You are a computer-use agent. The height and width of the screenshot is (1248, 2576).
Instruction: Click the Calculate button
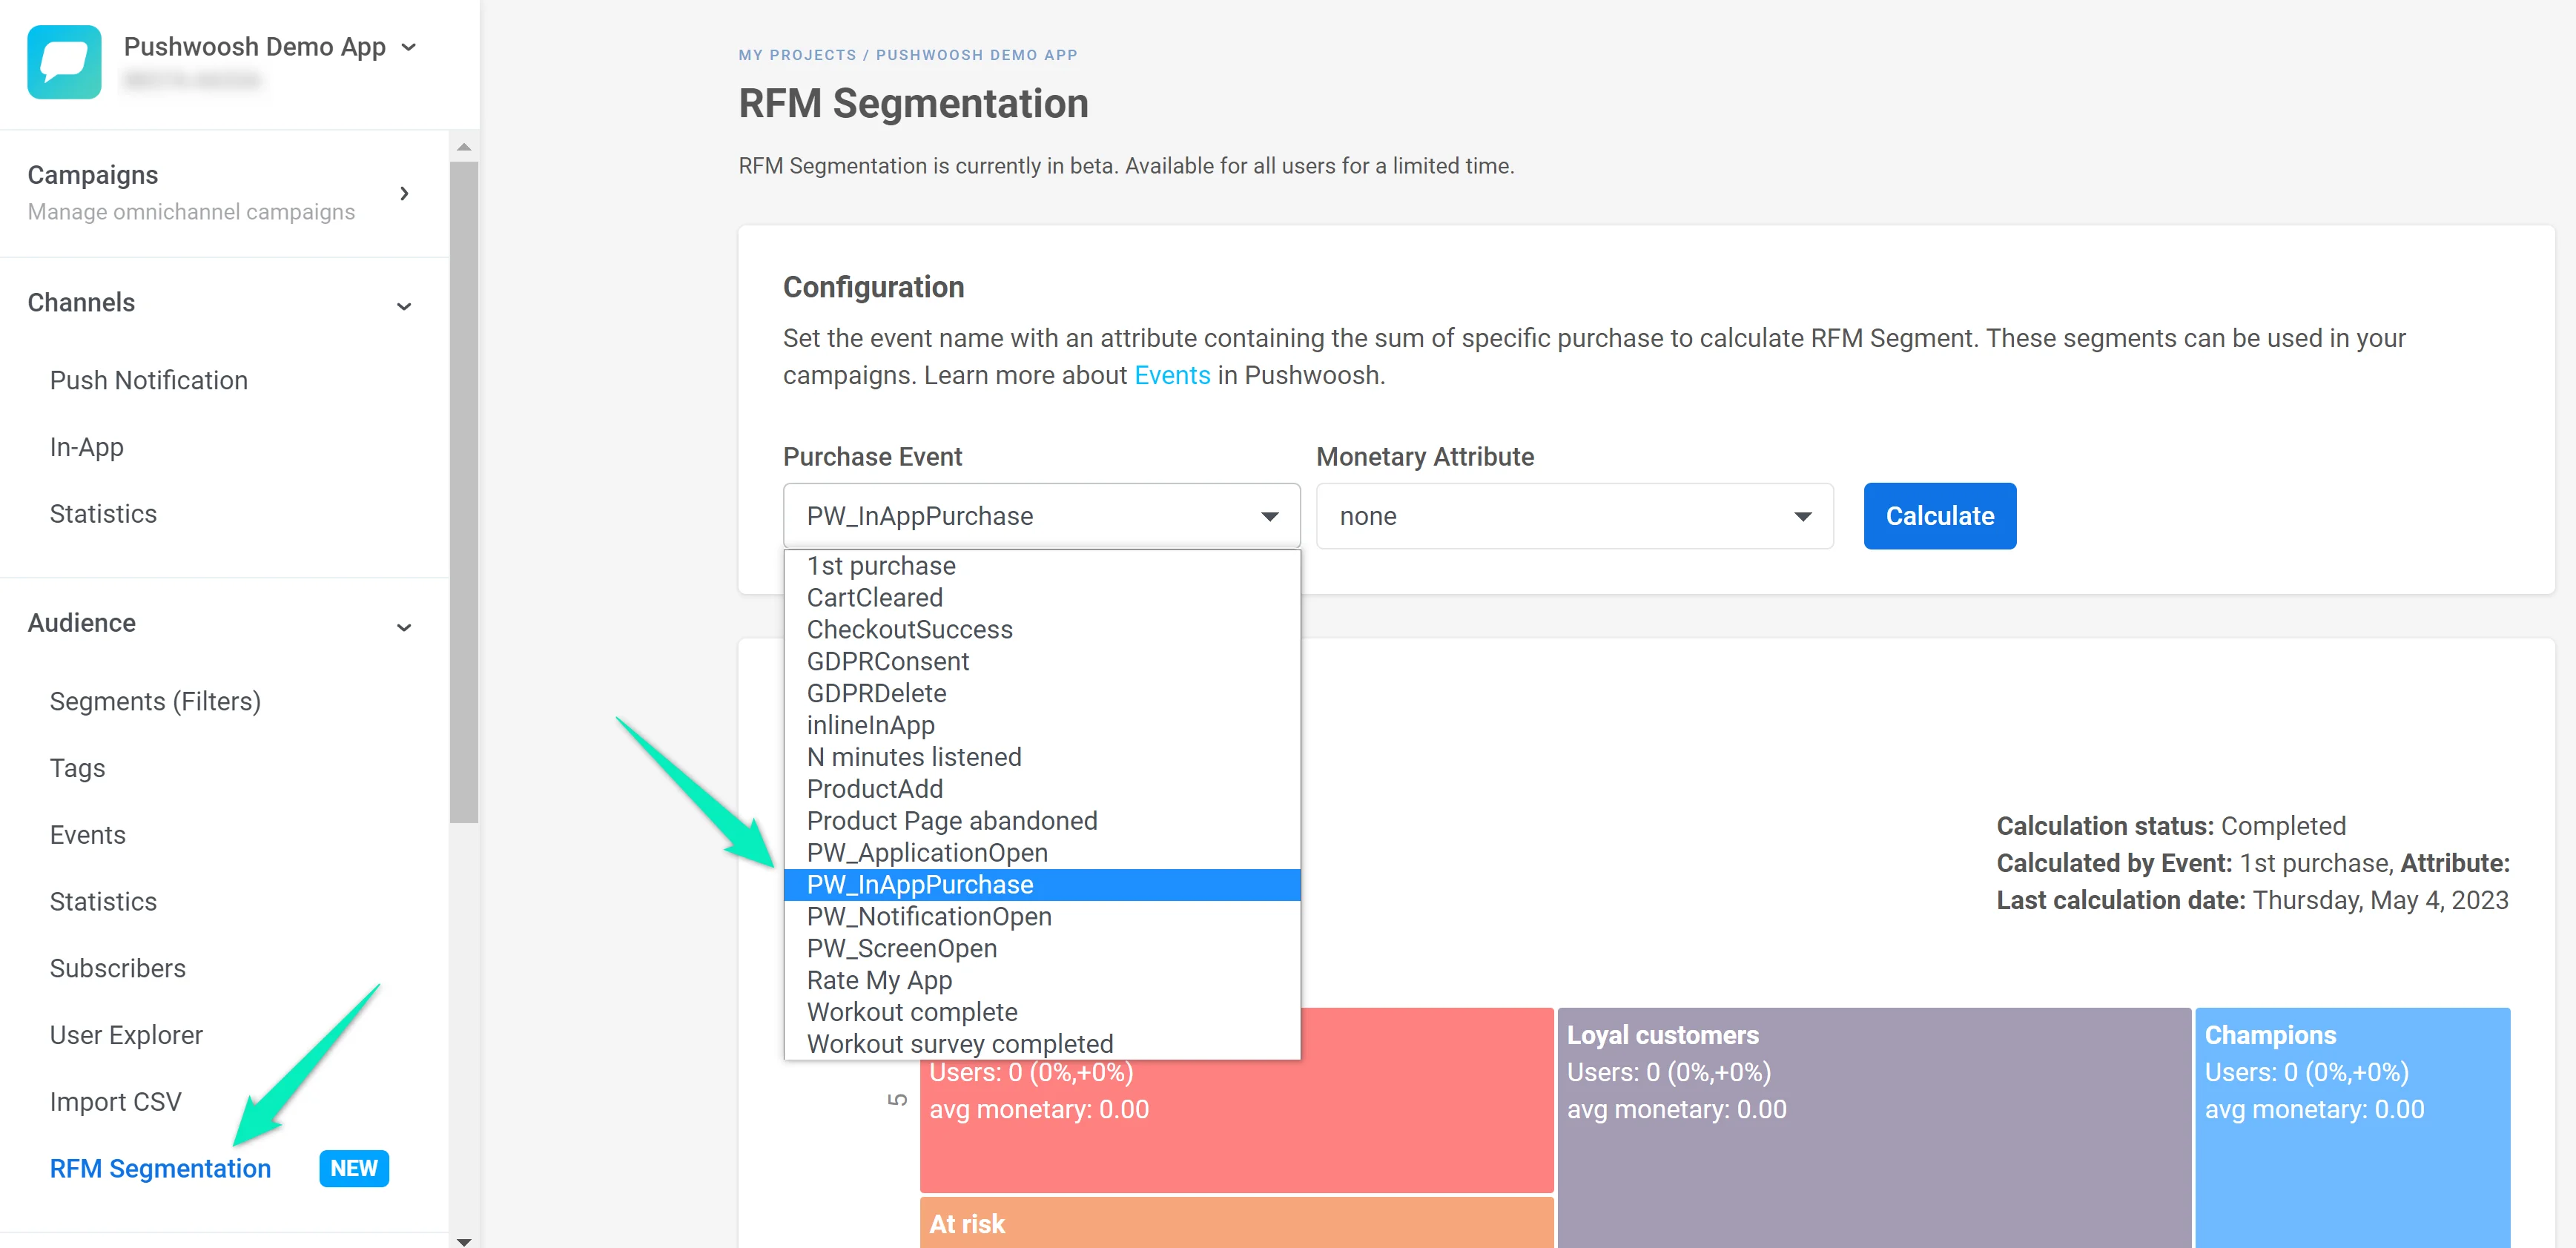coord(1939,516)
